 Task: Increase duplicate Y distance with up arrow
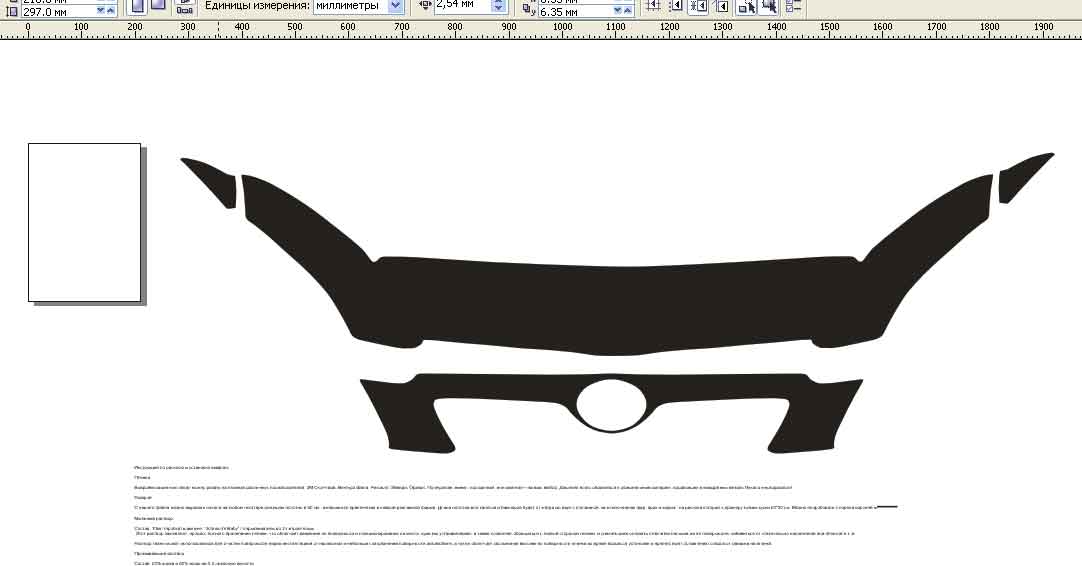click(x=627, y=11)
